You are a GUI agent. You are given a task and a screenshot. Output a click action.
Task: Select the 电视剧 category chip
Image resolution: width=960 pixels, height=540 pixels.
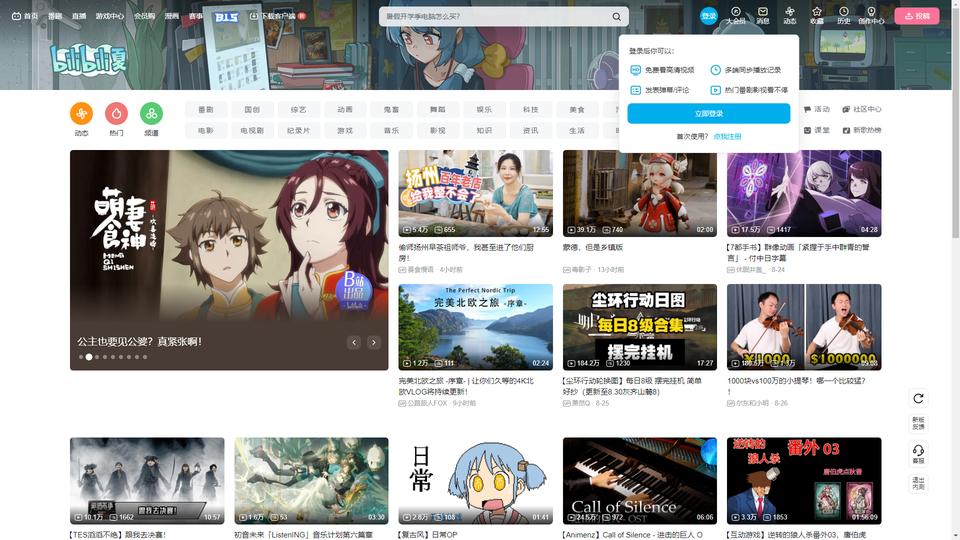pyautogui.click(x=252, y=130)
